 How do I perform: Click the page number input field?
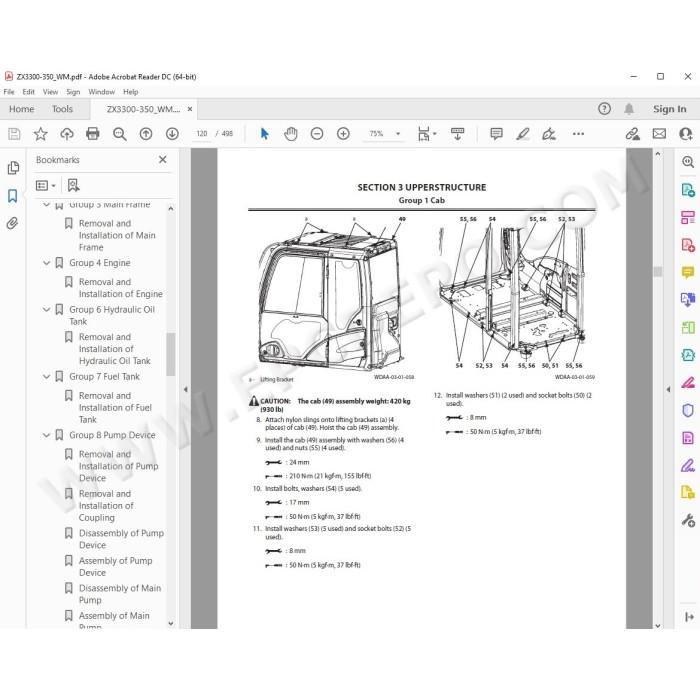(x=202, y=133)
